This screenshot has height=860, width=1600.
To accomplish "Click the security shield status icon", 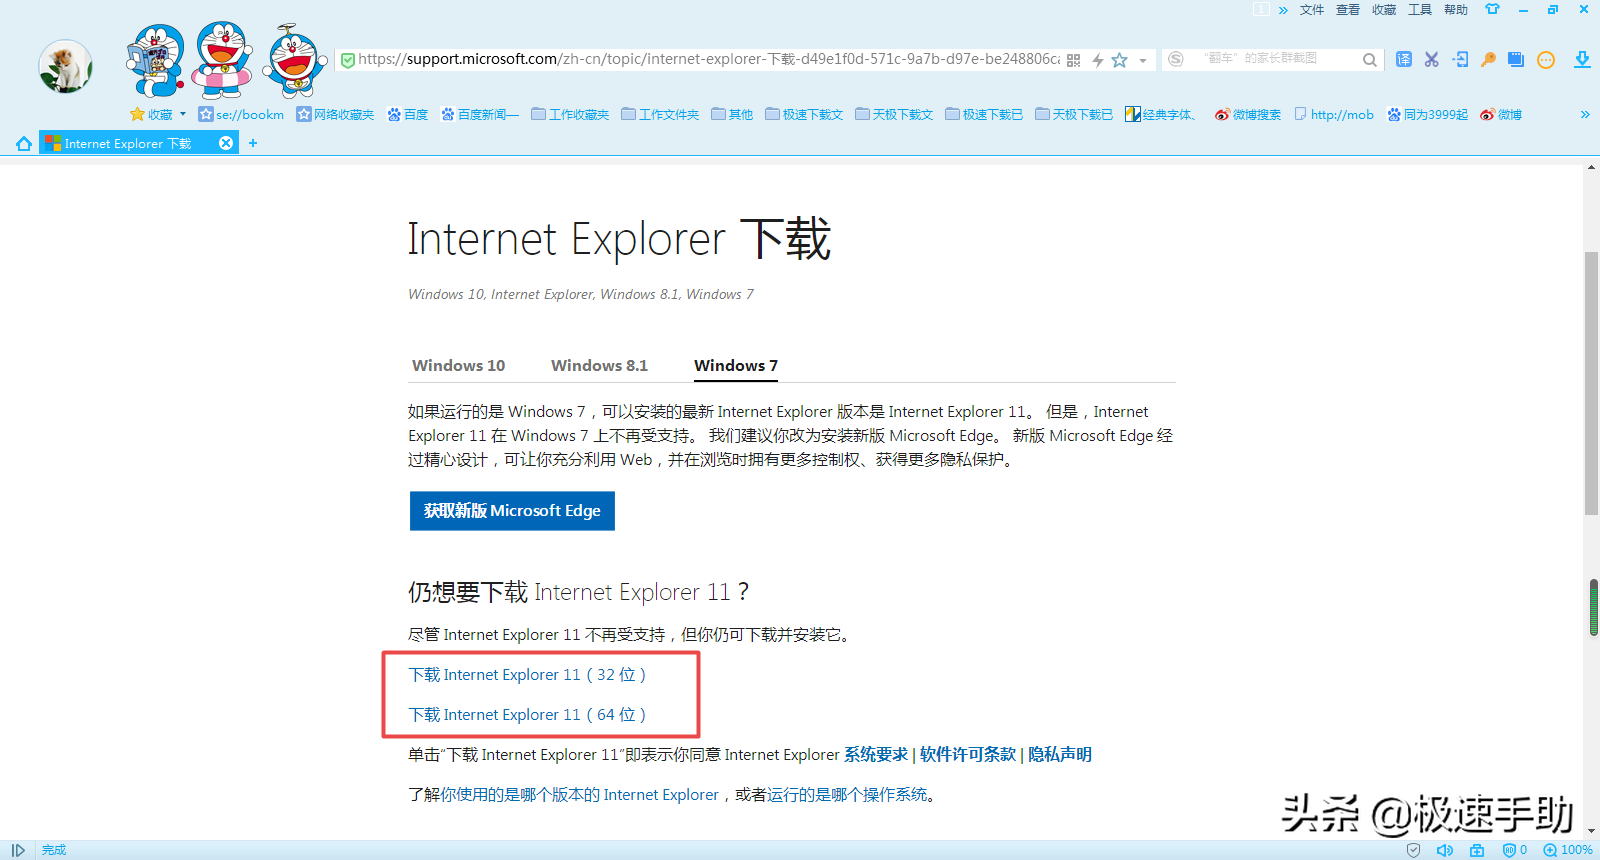I will tap(1413, 850).
